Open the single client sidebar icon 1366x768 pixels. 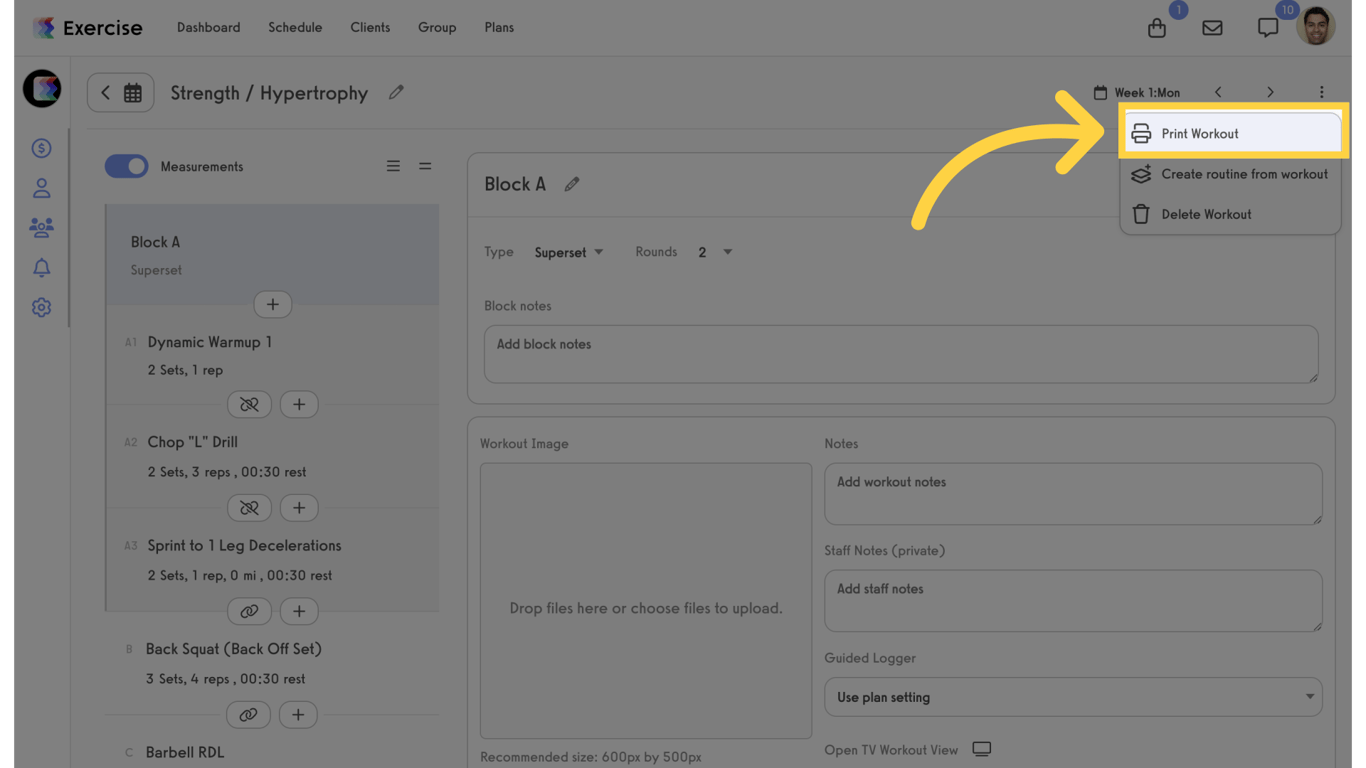[x=41, y=188]
